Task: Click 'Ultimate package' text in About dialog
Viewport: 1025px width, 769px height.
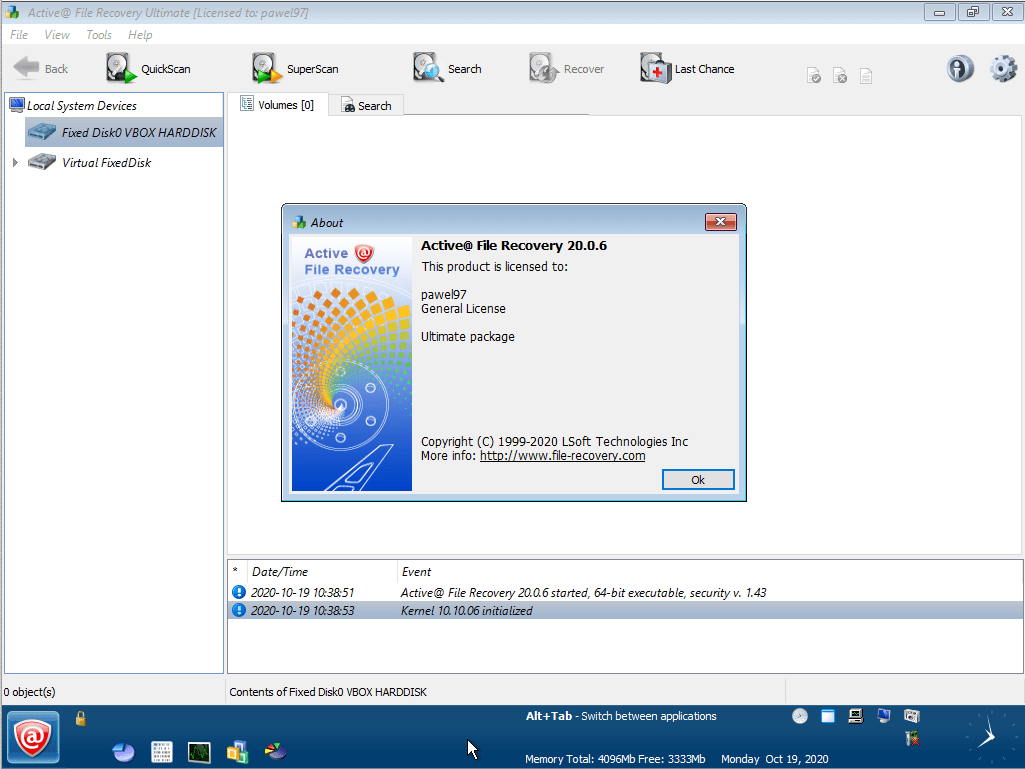Action: pyautogui.click(x=467, y=337)
